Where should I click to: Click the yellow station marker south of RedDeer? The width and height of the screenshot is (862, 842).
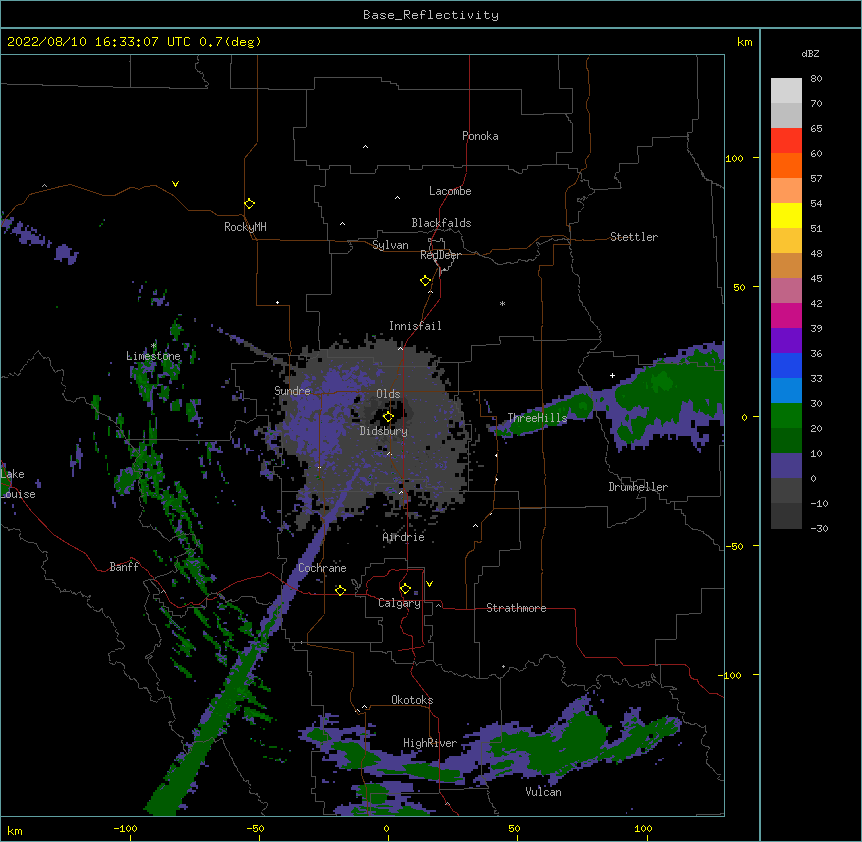pos(426,281)
